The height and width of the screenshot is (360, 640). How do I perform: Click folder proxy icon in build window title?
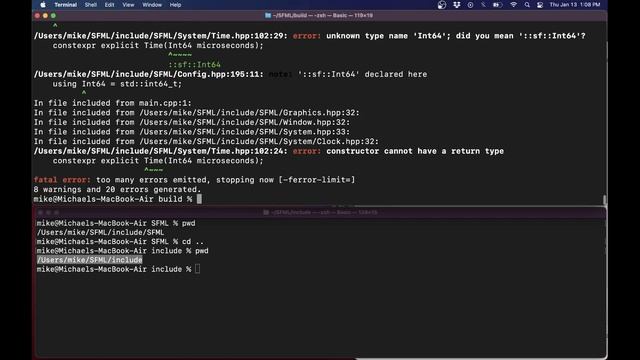268,16
